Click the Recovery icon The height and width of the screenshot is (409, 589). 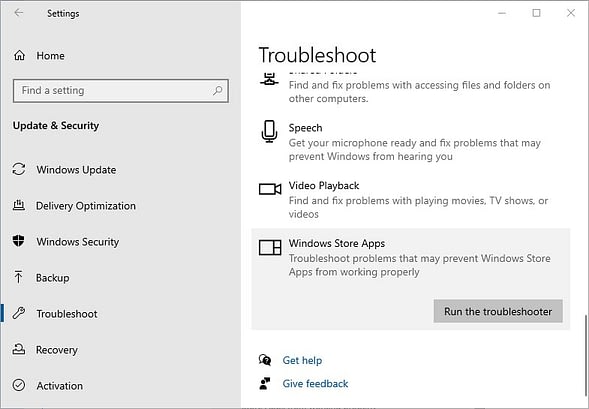(18, 349)
